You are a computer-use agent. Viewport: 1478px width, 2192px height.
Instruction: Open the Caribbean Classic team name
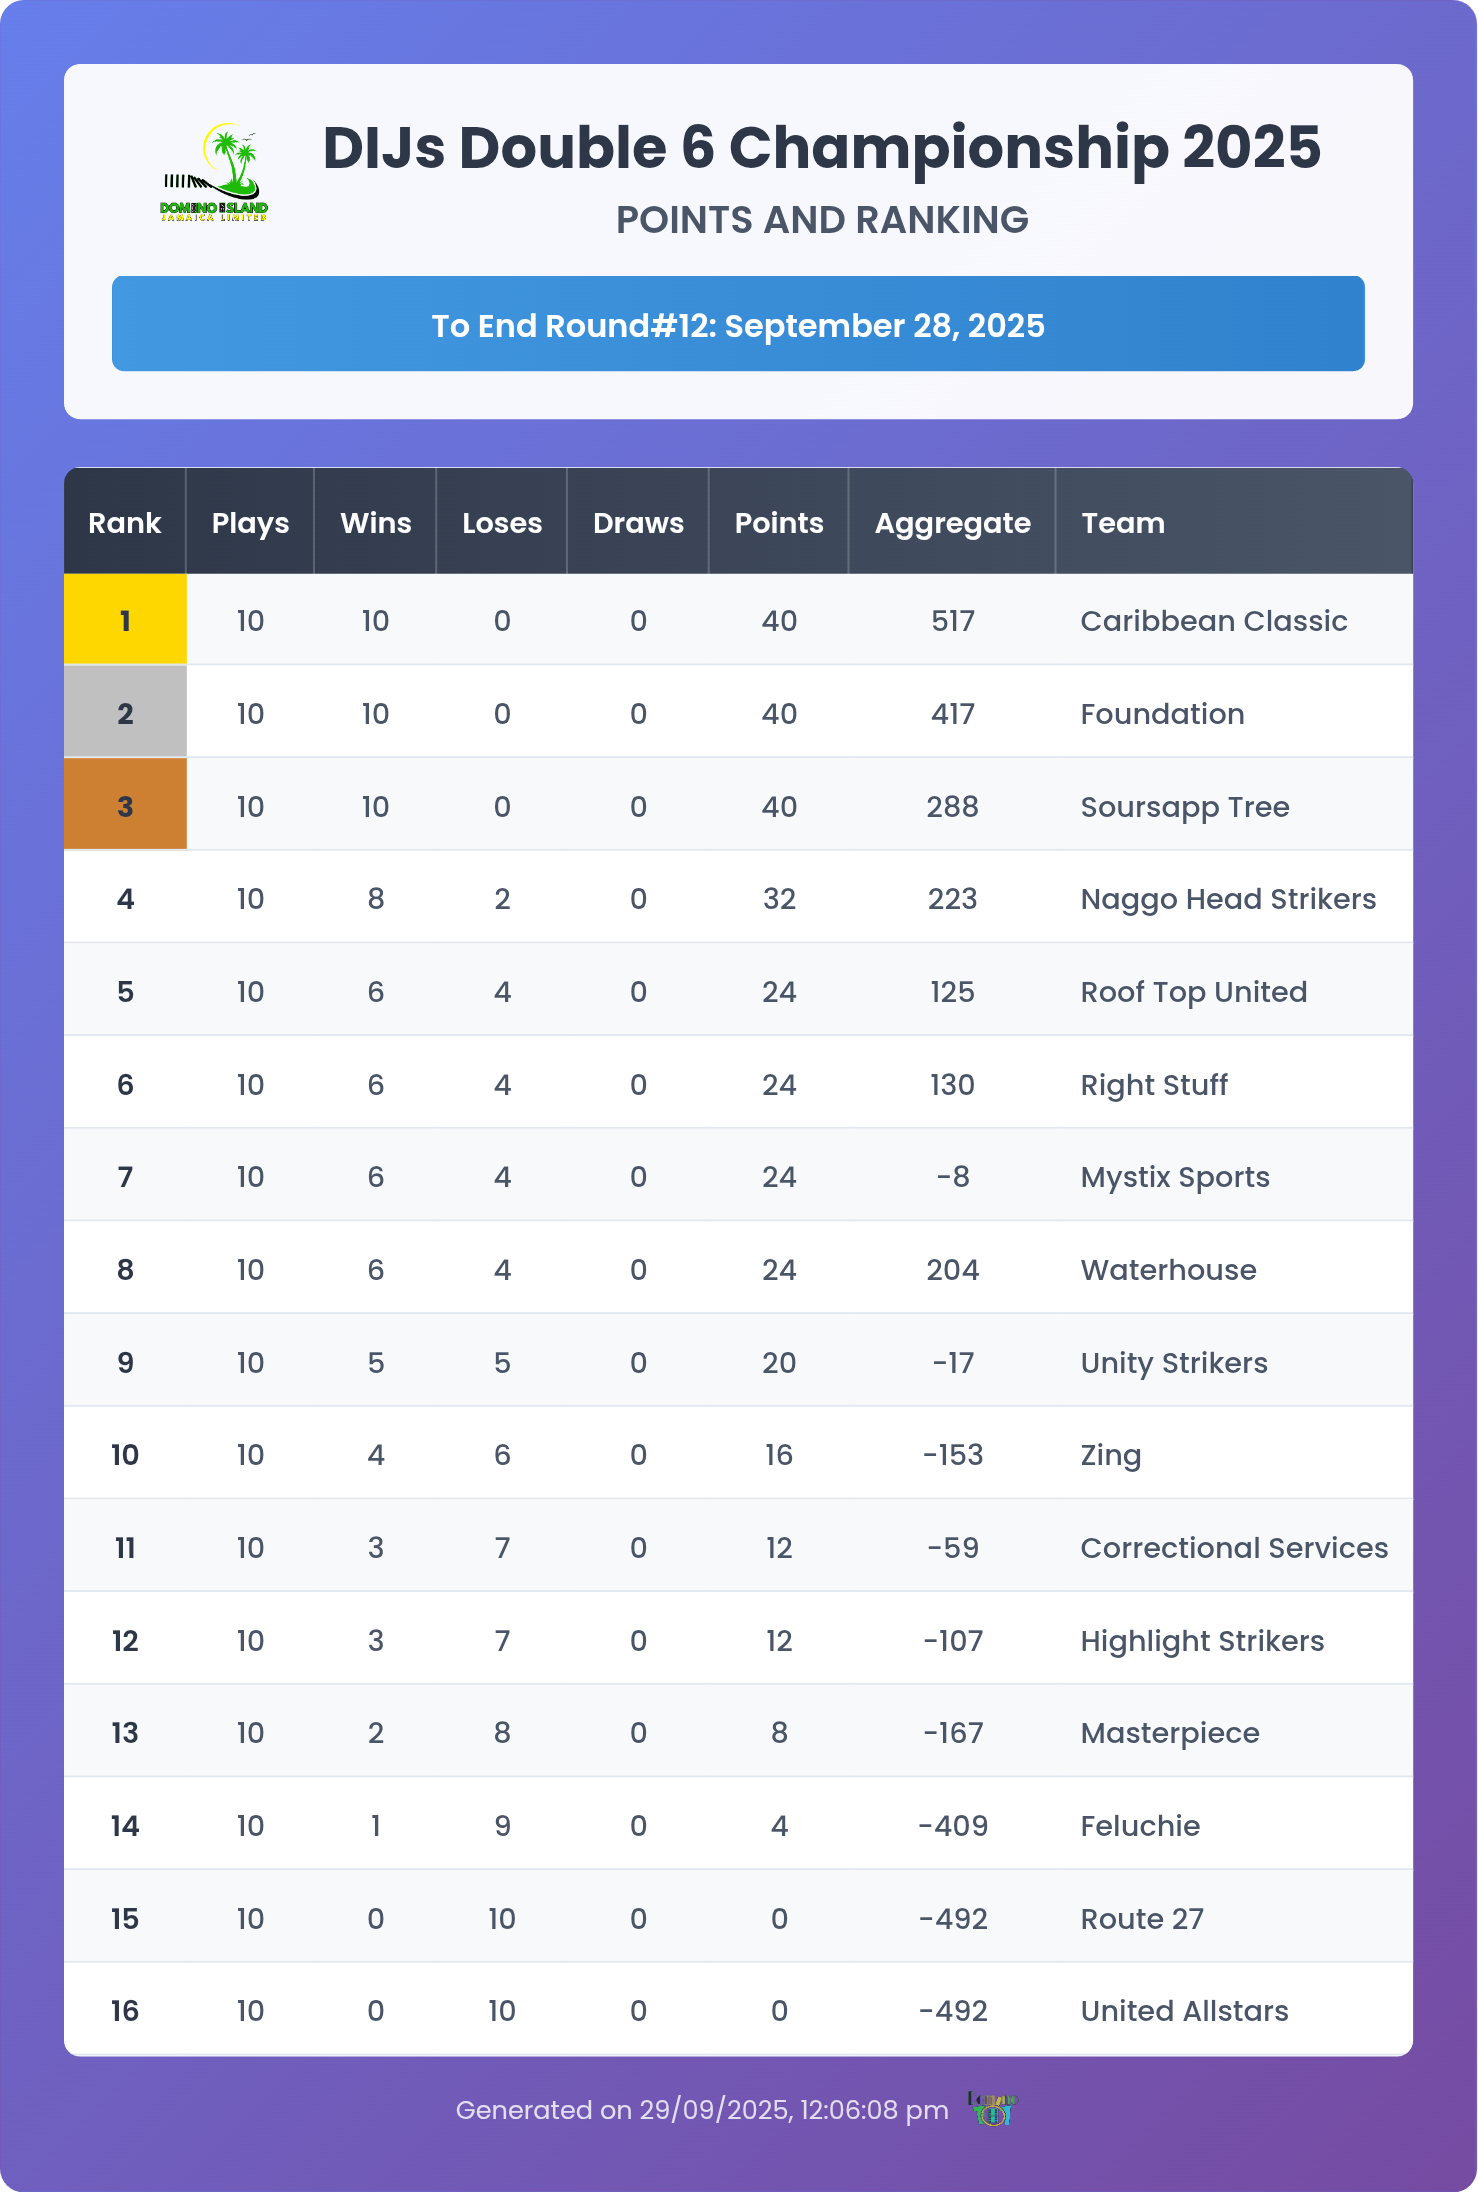pyautogui.click(x=1214, y=621)
